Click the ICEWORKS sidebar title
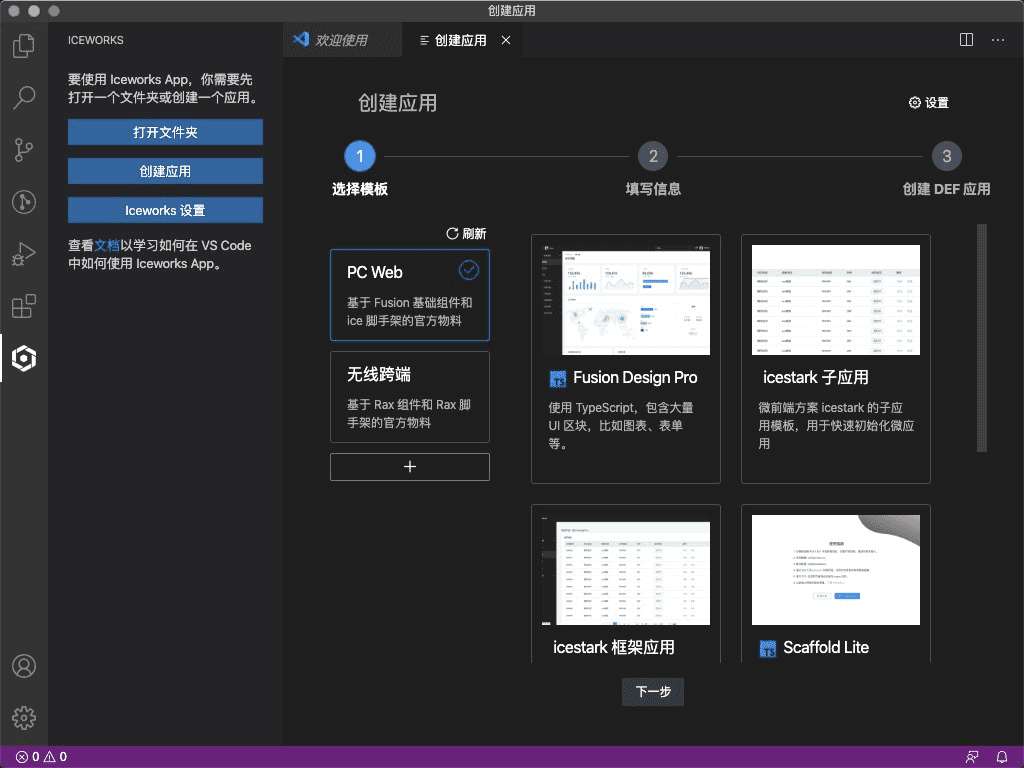The height and width of the screenshot is (768, 1024). pyautogui.click(x=96, y=40)
